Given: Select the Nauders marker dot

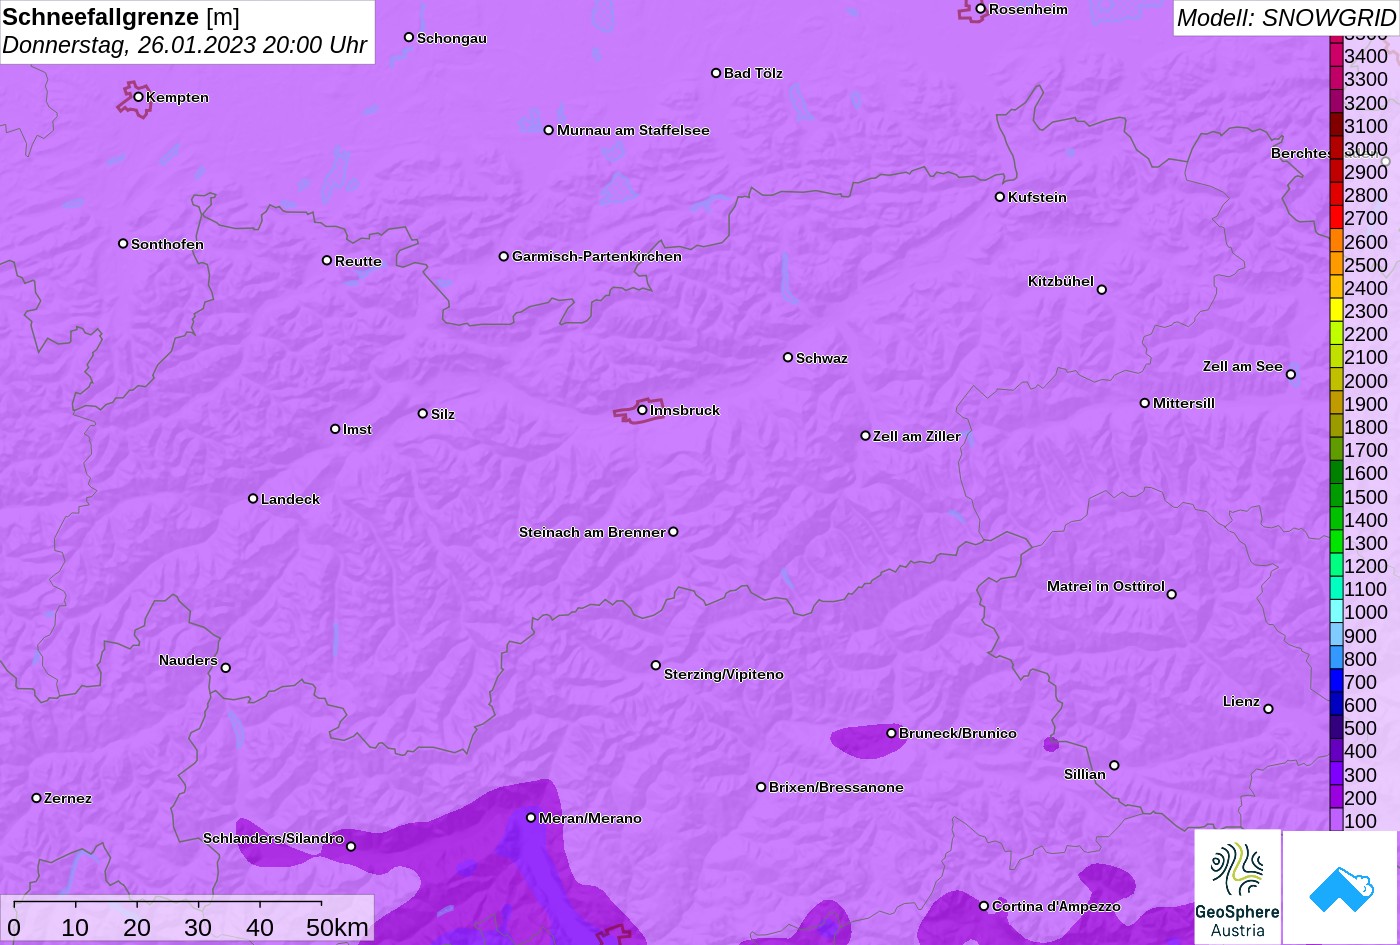Looking at the screenshot, I should point(225,668).
